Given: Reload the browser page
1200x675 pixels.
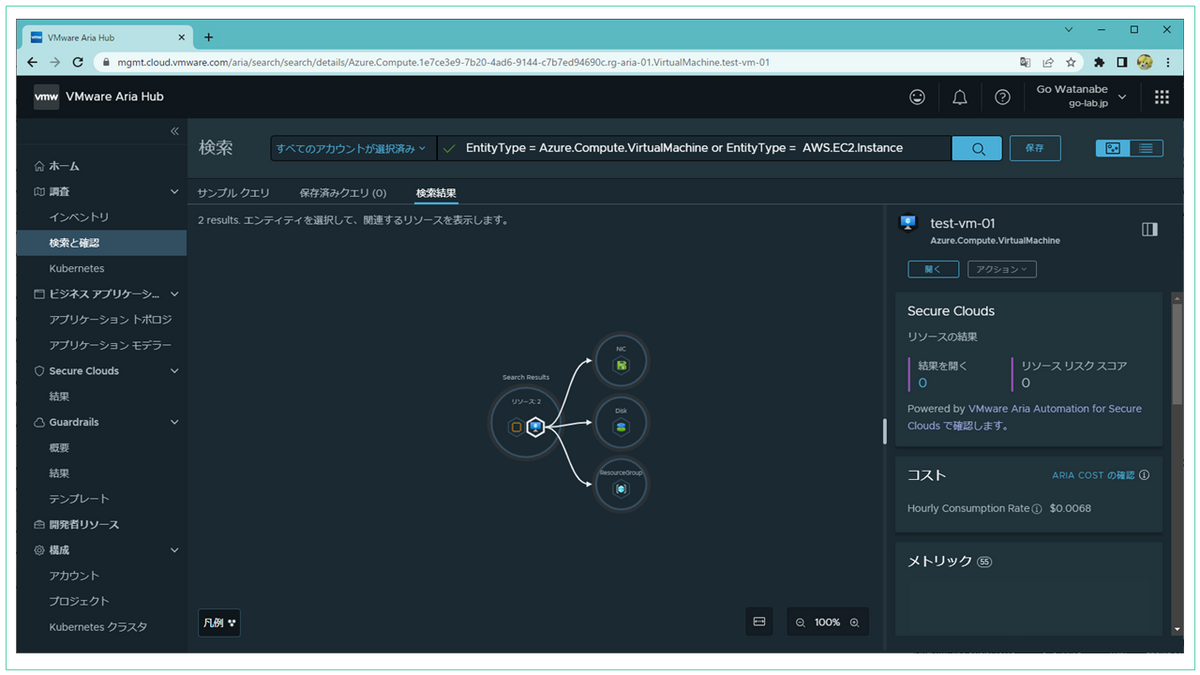Looking at the screenshot, I should tap(79, 62).
